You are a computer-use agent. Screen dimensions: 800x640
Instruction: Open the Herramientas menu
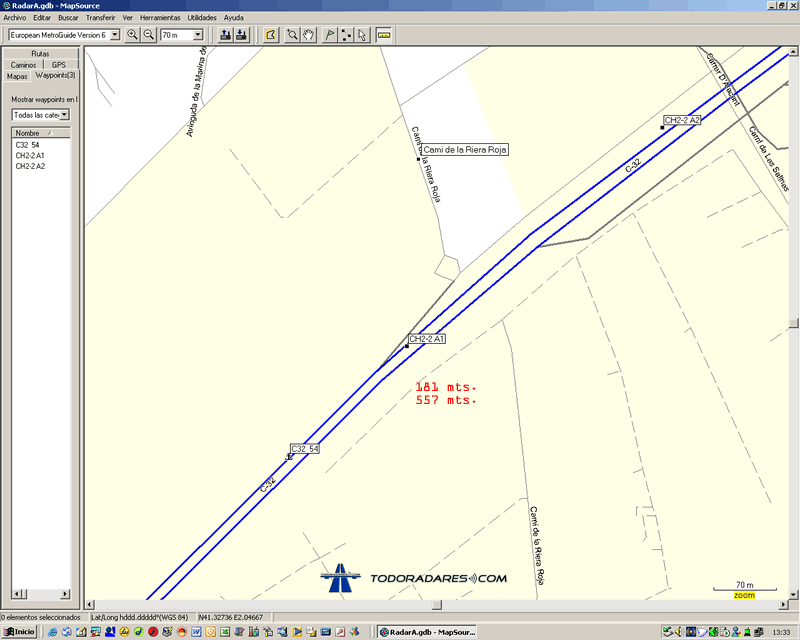tap(160, 18)
